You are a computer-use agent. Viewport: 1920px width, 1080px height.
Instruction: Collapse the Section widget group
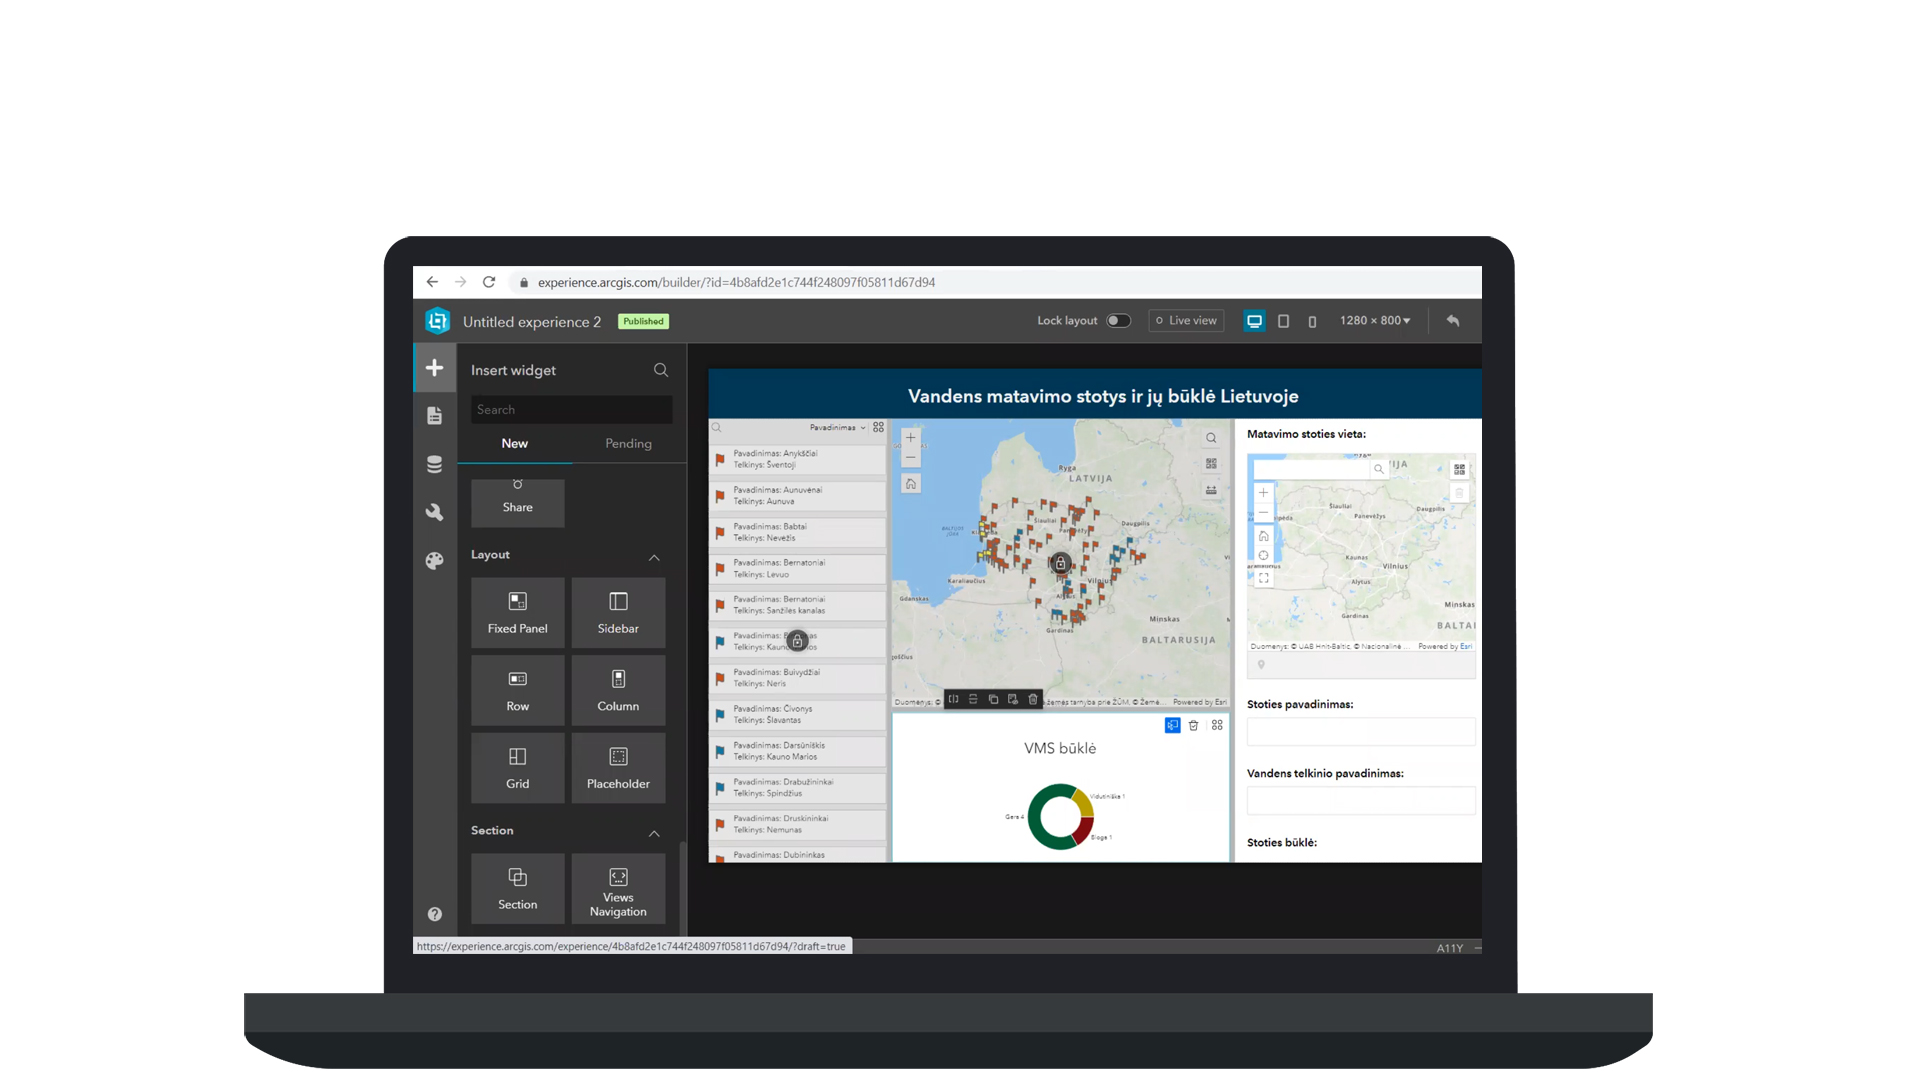pos(654,833)
